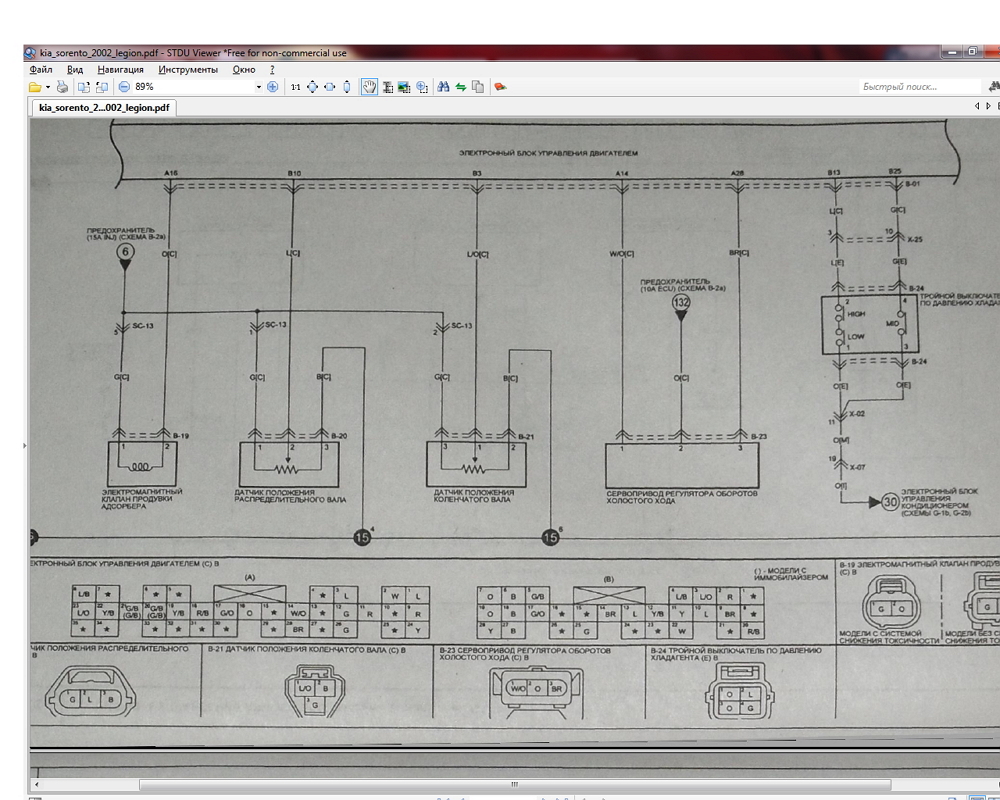Click the zoom in plus button

272,87
